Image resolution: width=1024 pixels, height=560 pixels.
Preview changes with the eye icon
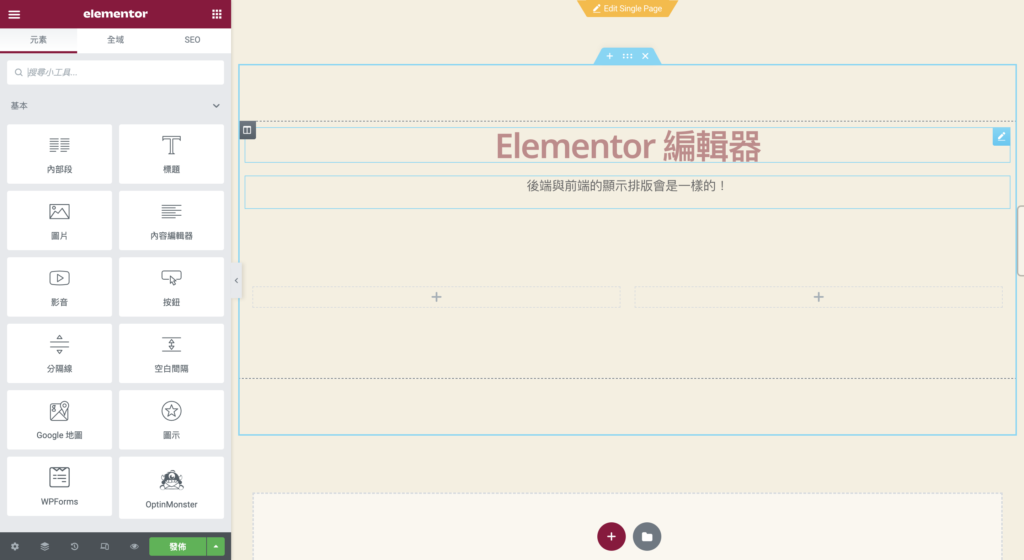coord(135,546)
